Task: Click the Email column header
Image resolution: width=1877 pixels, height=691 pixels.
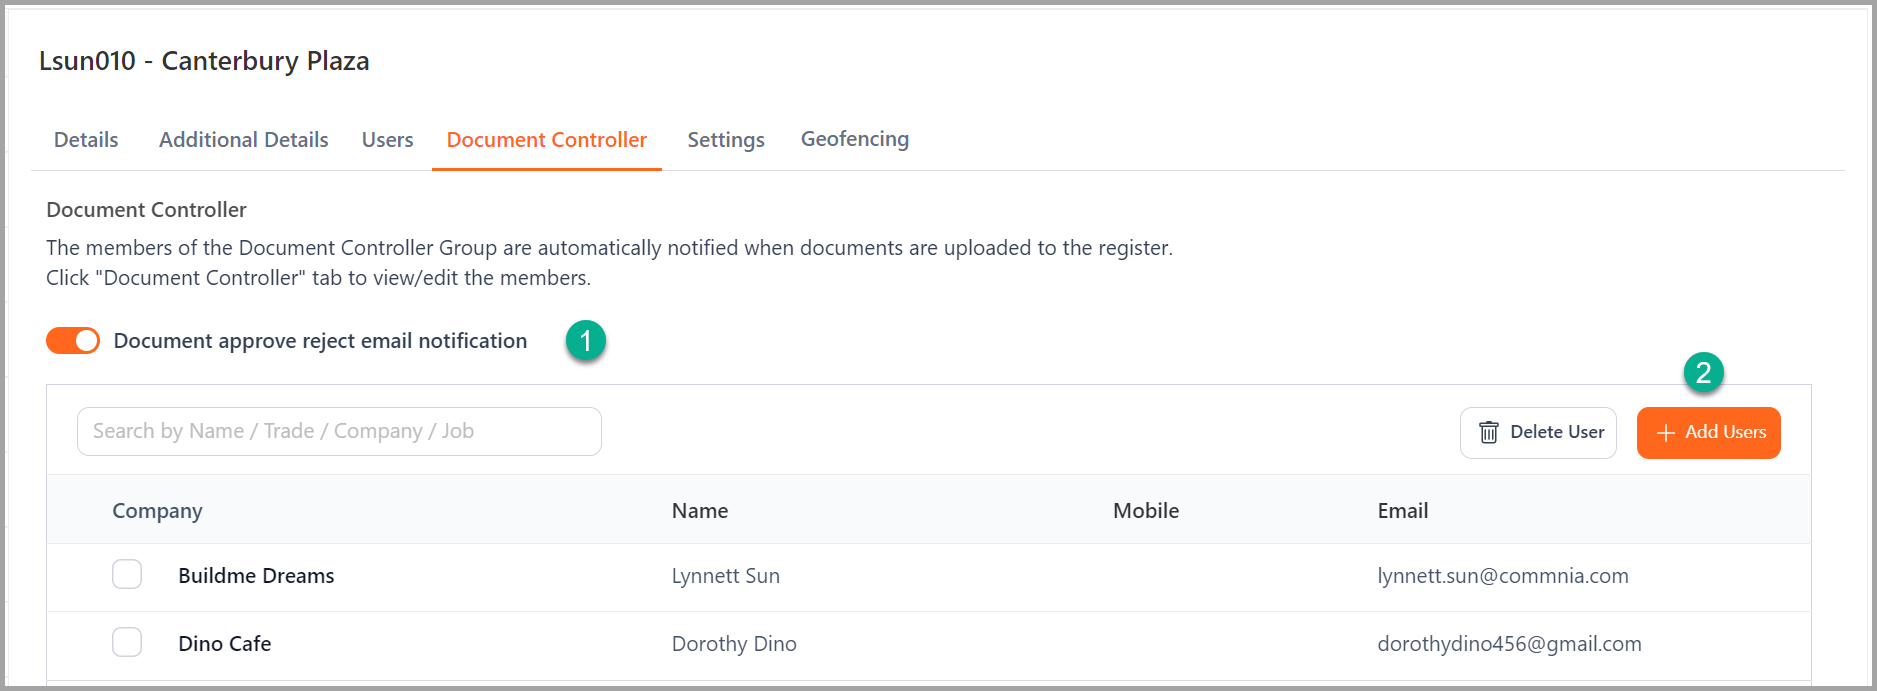Action: click(x=1403, y=511)
